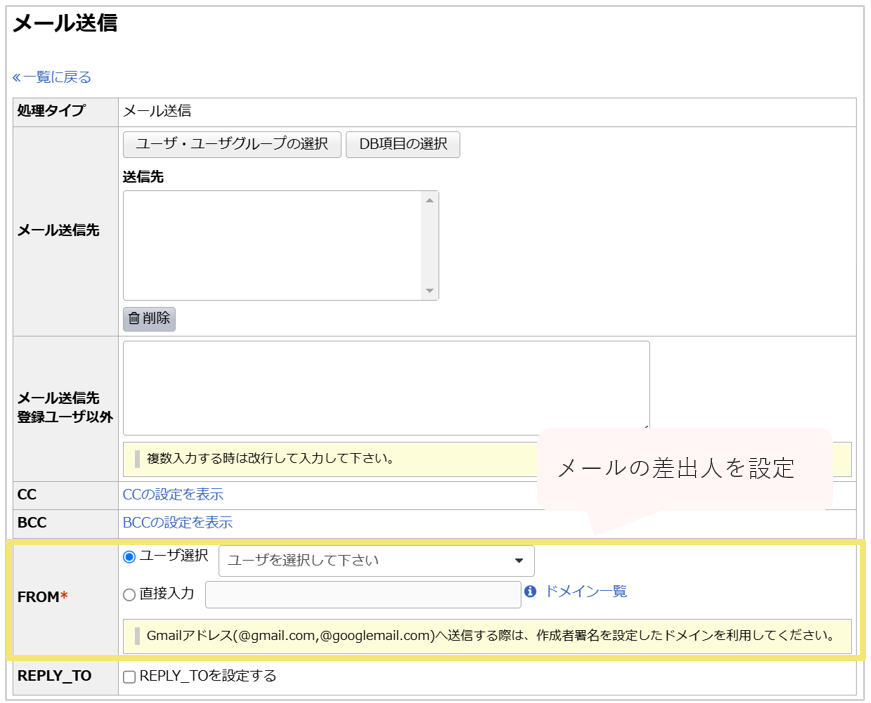Click the 直接入力 address input field
Viewport: 871px width, 703px height.
pyautogui.click(x=360, y=590)
